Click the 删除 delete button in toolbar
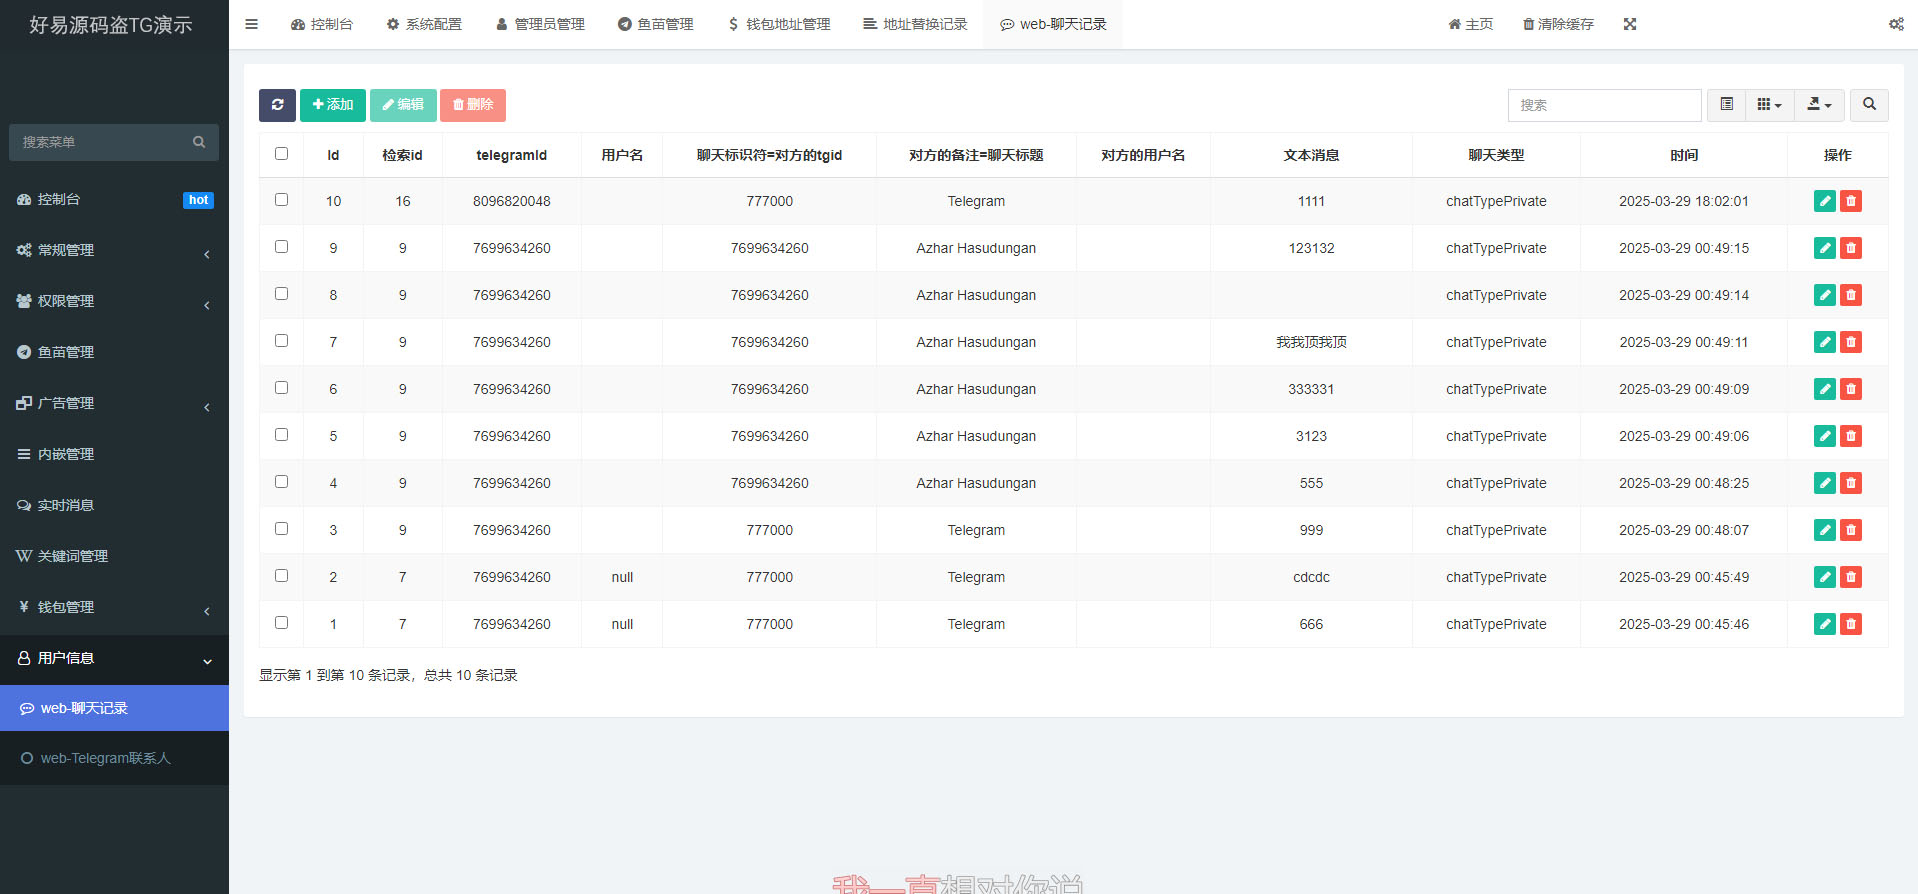The width and height of the screenshot is (1918, 894). [473, 105]
